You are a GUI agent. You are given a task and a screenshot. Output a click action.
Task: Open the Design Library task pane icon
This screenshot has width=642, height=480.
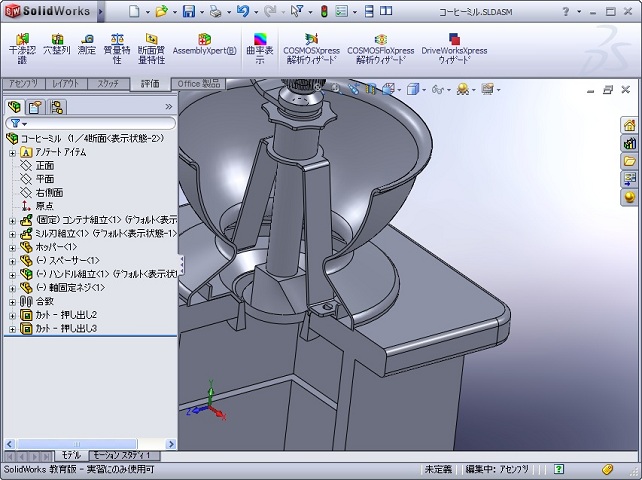coord(629,143)
